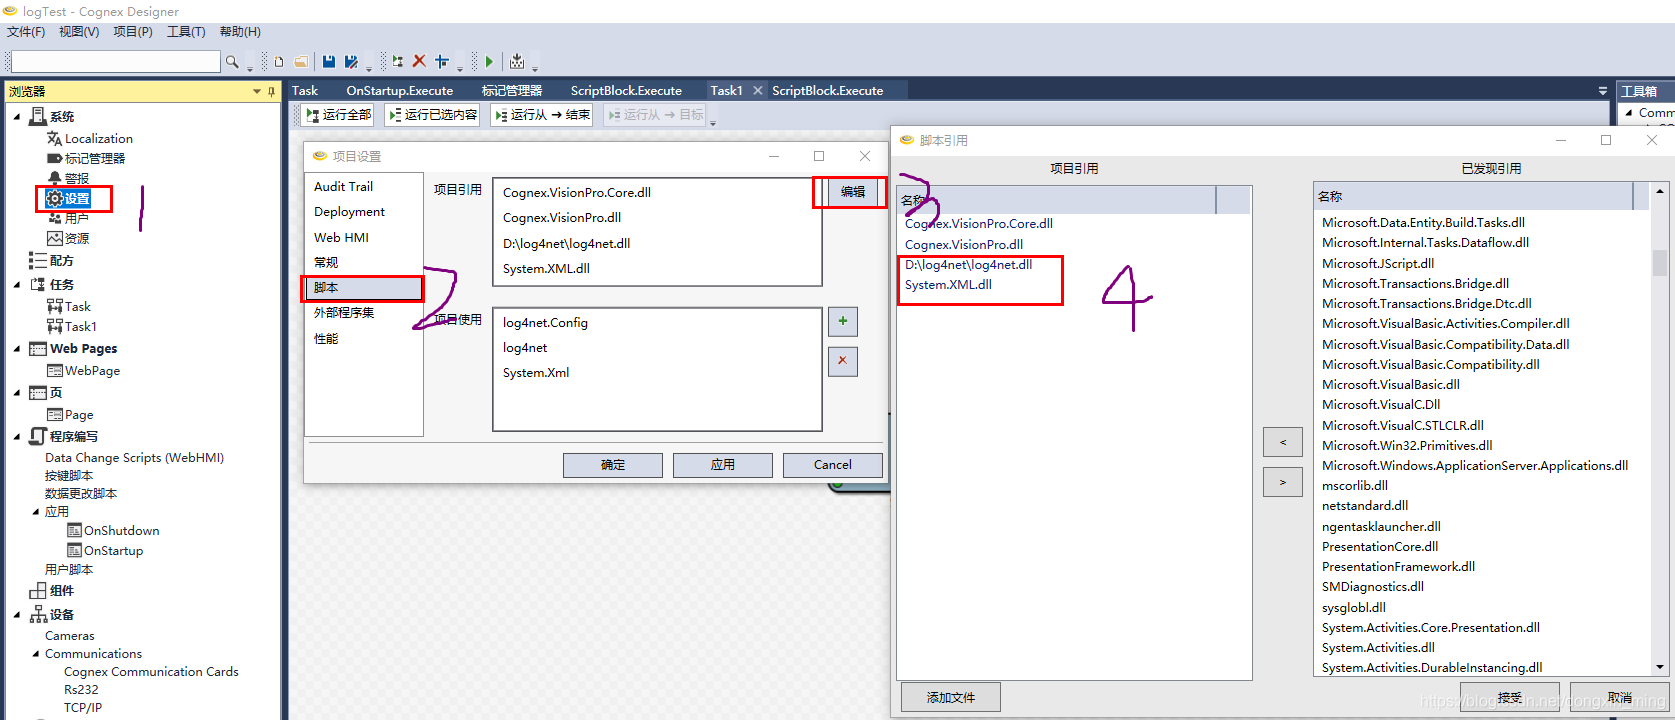
Task: Select D:\log4net\log4net.dll in script references
Action: pyautogui.click(x=968, y=265)
